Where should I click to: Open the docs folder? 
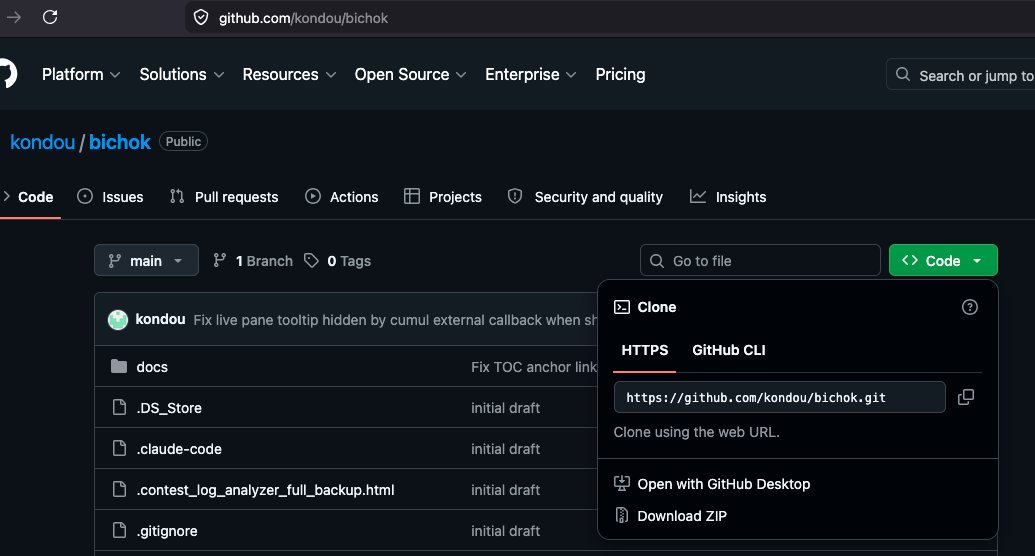coord(152,367)
